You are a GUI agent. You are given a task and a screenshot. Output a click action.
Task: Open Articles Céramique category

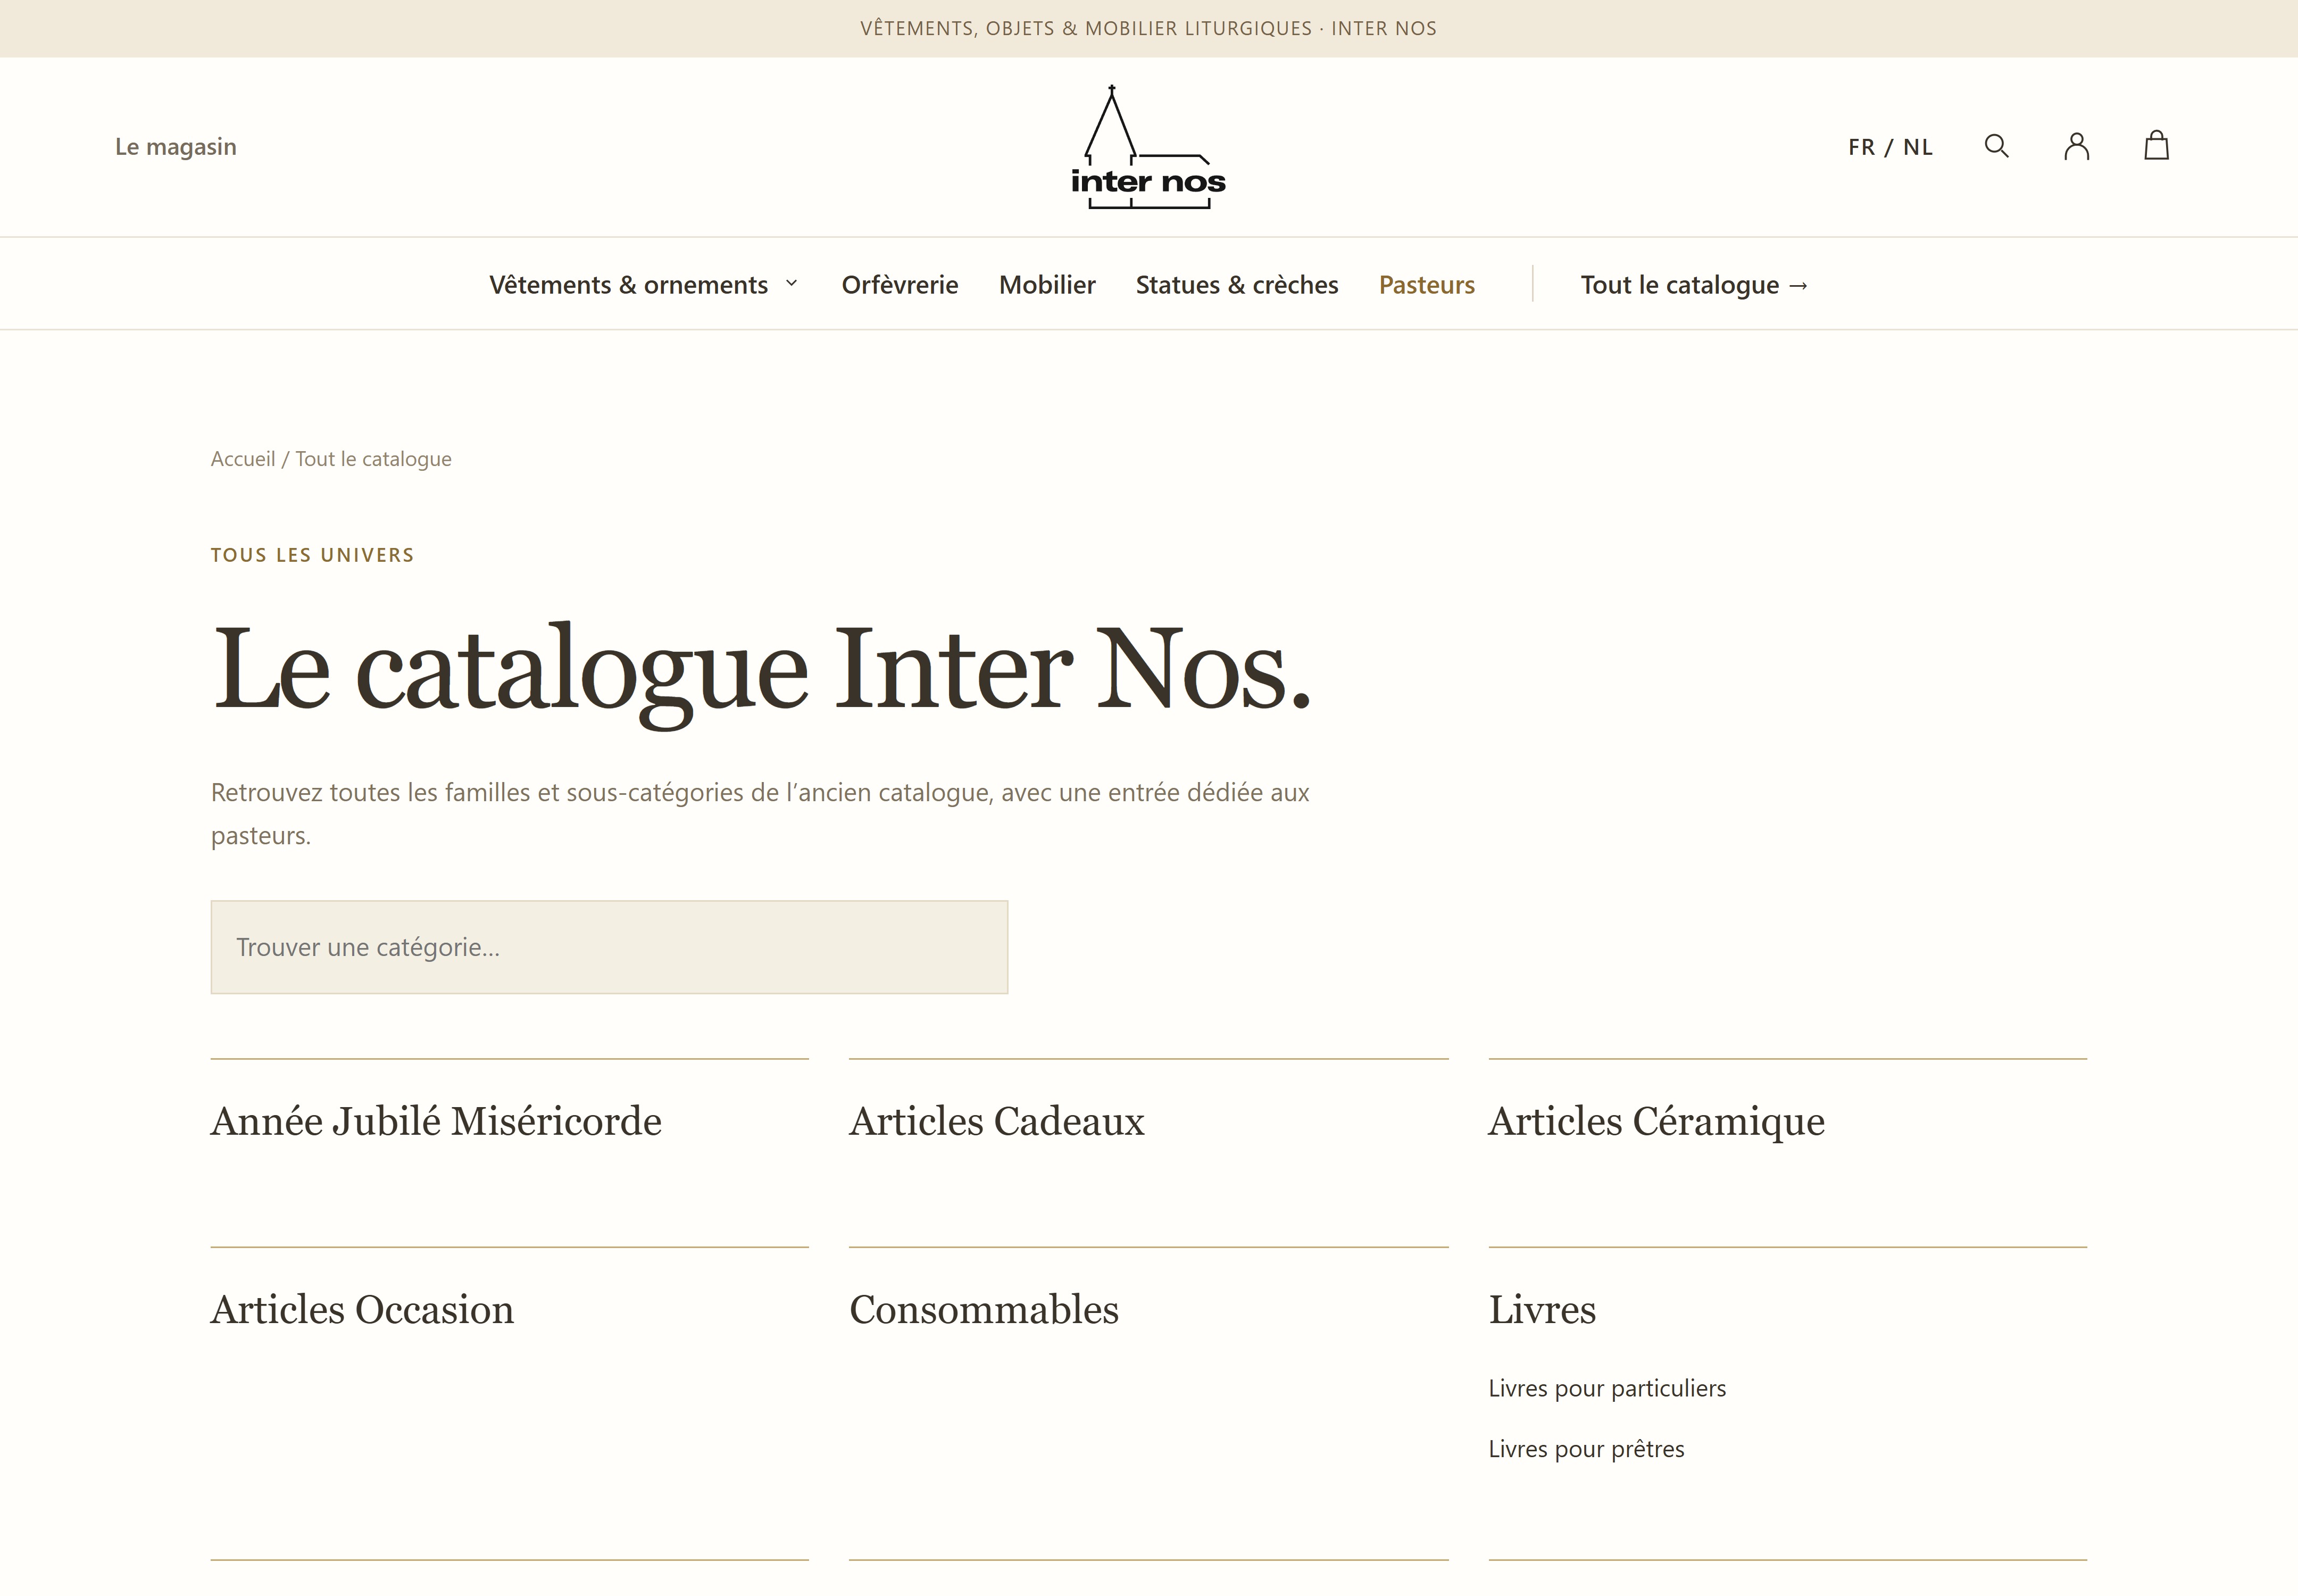[1656, 1121]
